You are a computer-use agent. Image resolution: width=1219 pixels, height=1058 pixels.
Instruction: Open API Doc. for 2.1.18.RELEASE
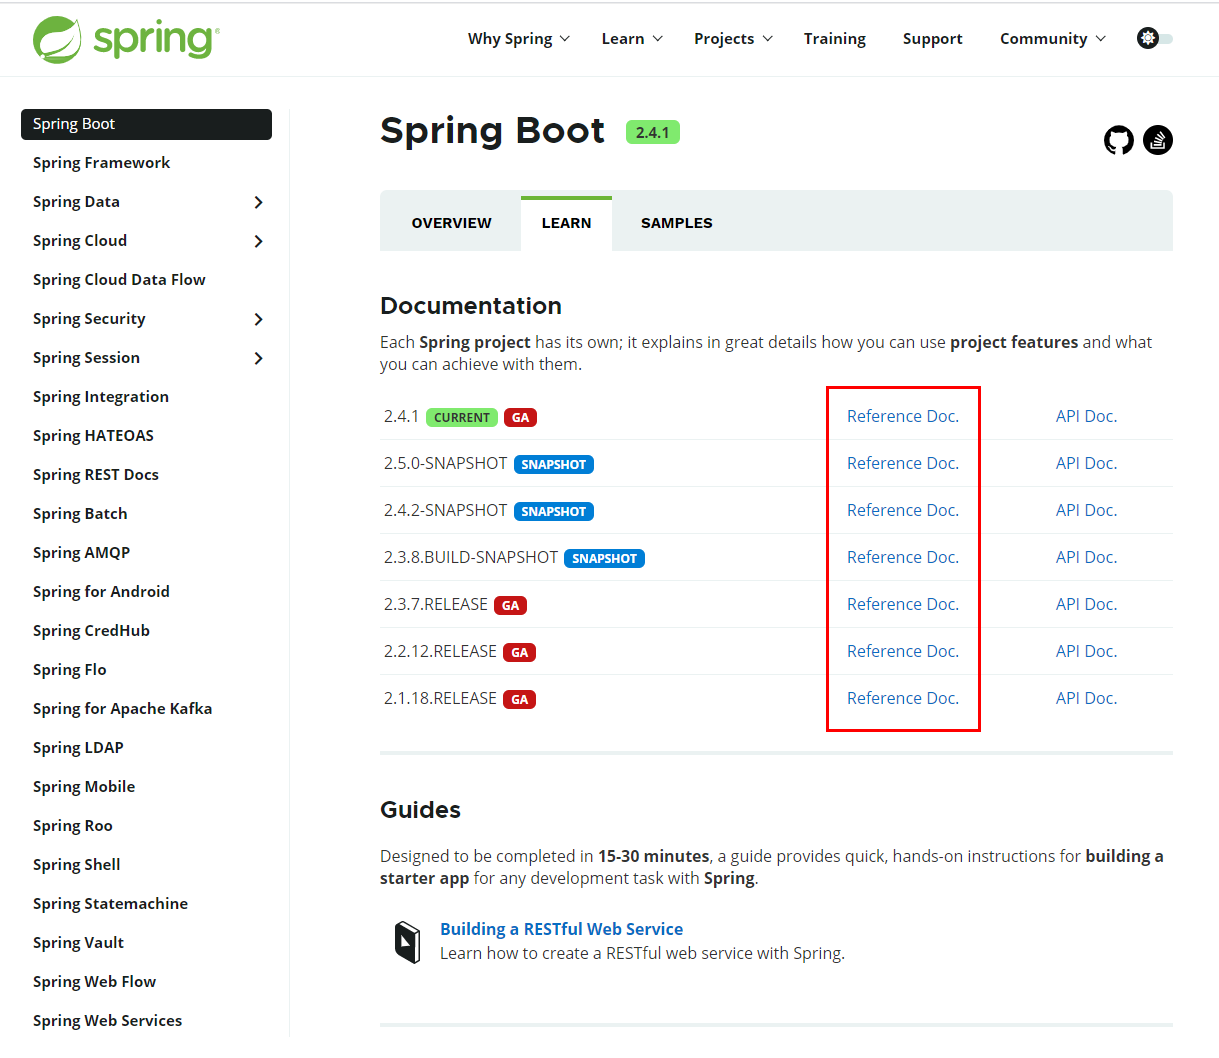click(1086, 698)
